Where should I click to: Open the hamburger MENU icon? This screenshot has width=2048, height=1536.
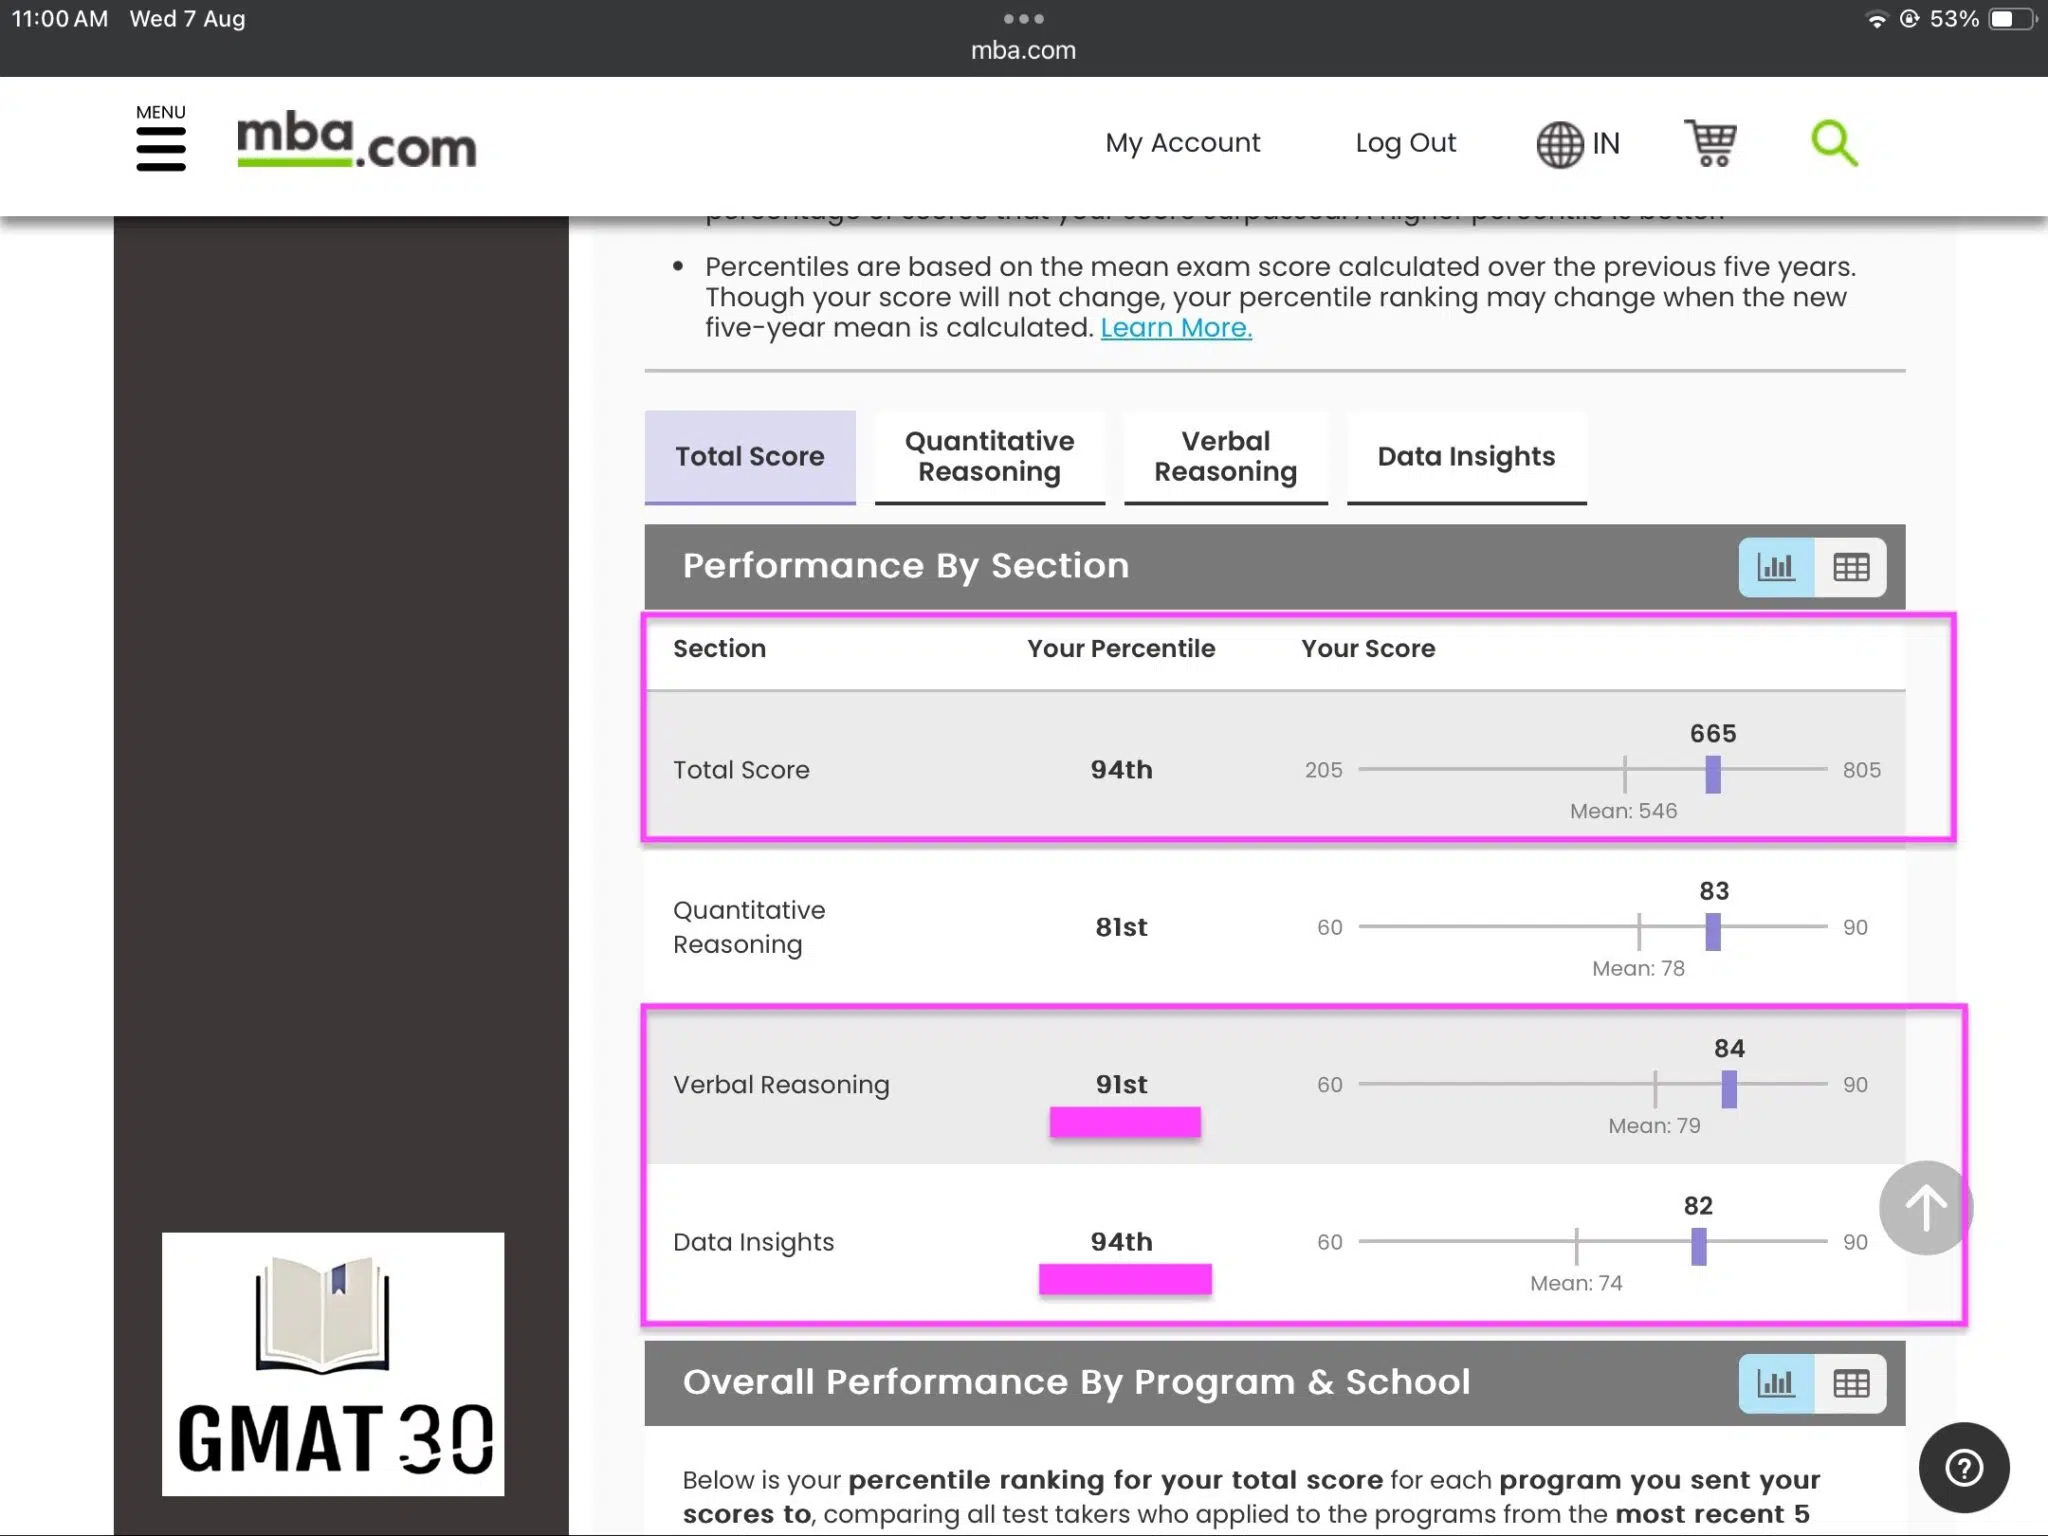[x=161, y=139]
